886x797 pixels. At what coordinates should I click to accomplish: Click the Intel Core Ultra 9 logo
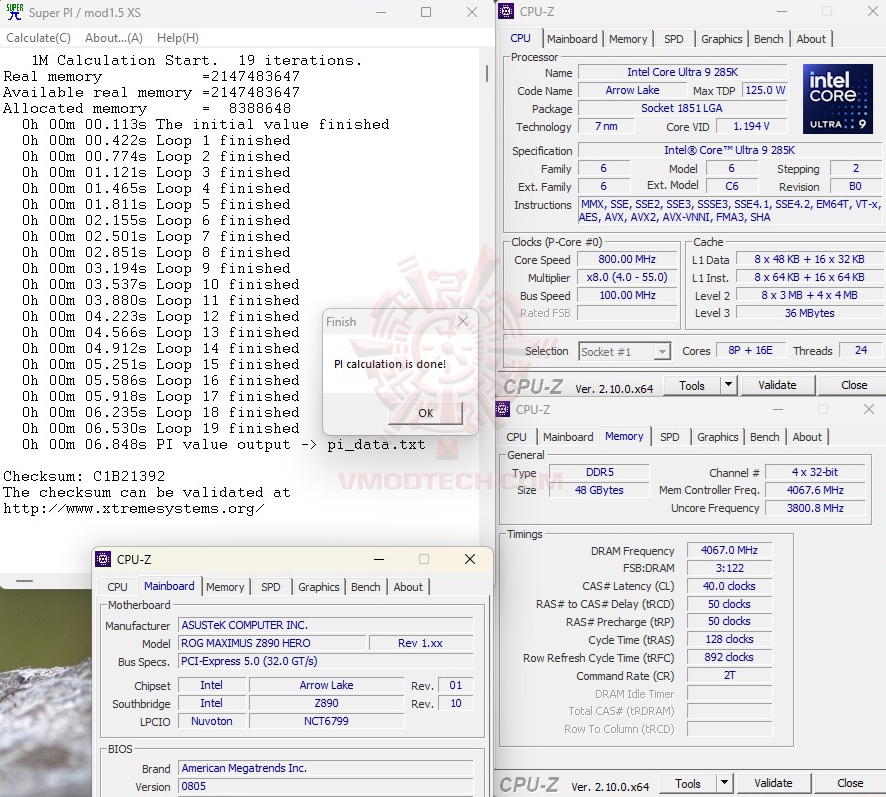point(837,98)
